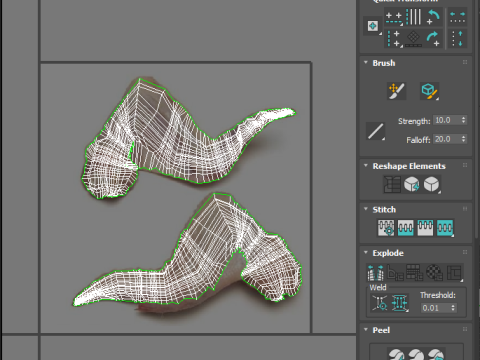The image size is (480, 360).
Task: Grab the Peel rollout grip handle
Action: click(465, 329)
